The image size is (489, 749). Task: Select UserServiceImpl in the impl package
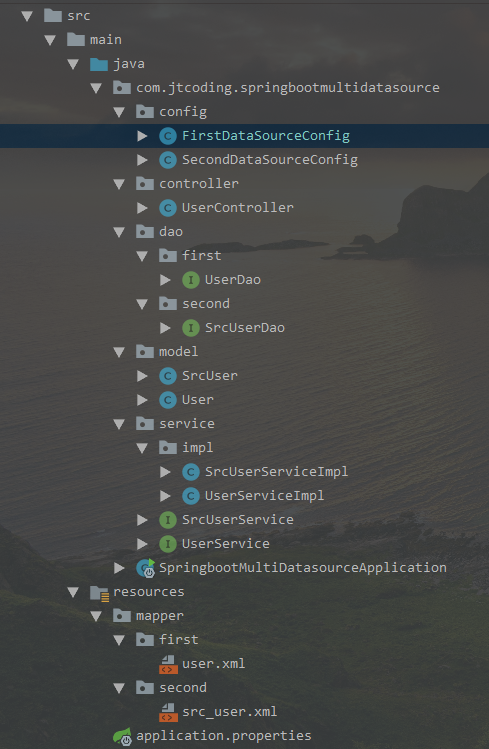click(264, 496)
